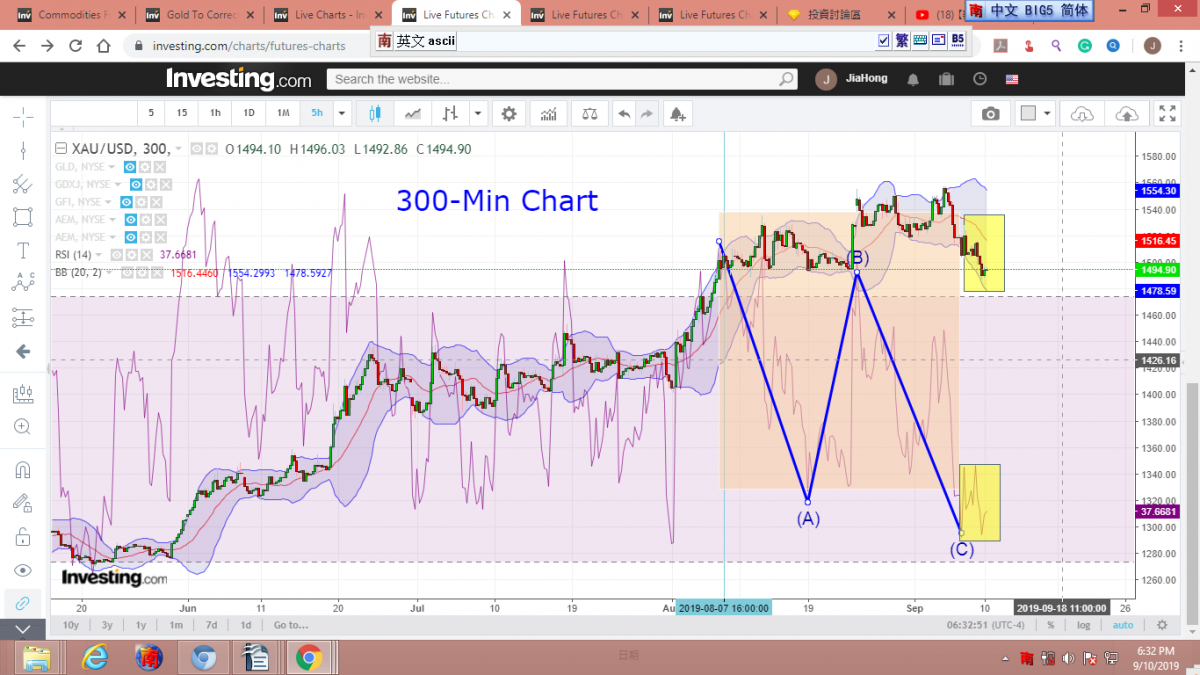Select the 1D interval
The height and width of the screenshot is (675, 1200).
(249, 113)
